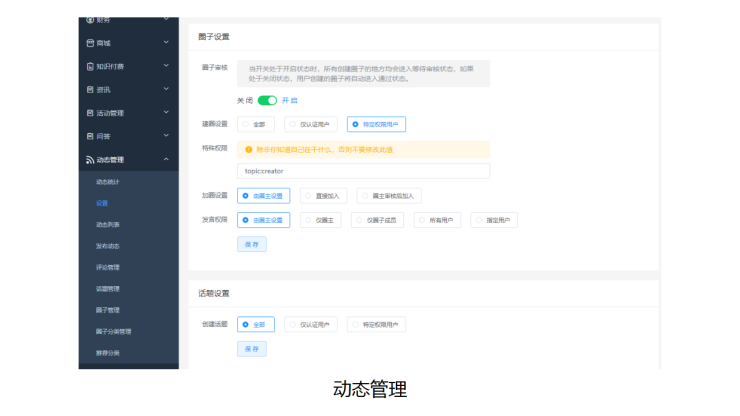This screenshot has height=416, width=740.
Task: Open the 推荐分类 submenu item
Action: click(x=108, y=353)
